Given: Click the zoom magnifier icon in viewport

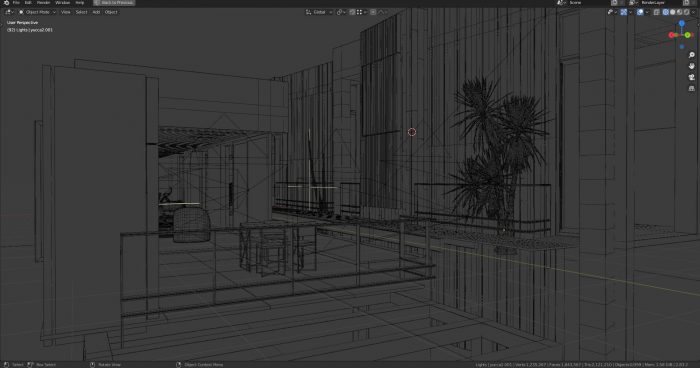Looking at the screenshot, I should tap(692, 55).
